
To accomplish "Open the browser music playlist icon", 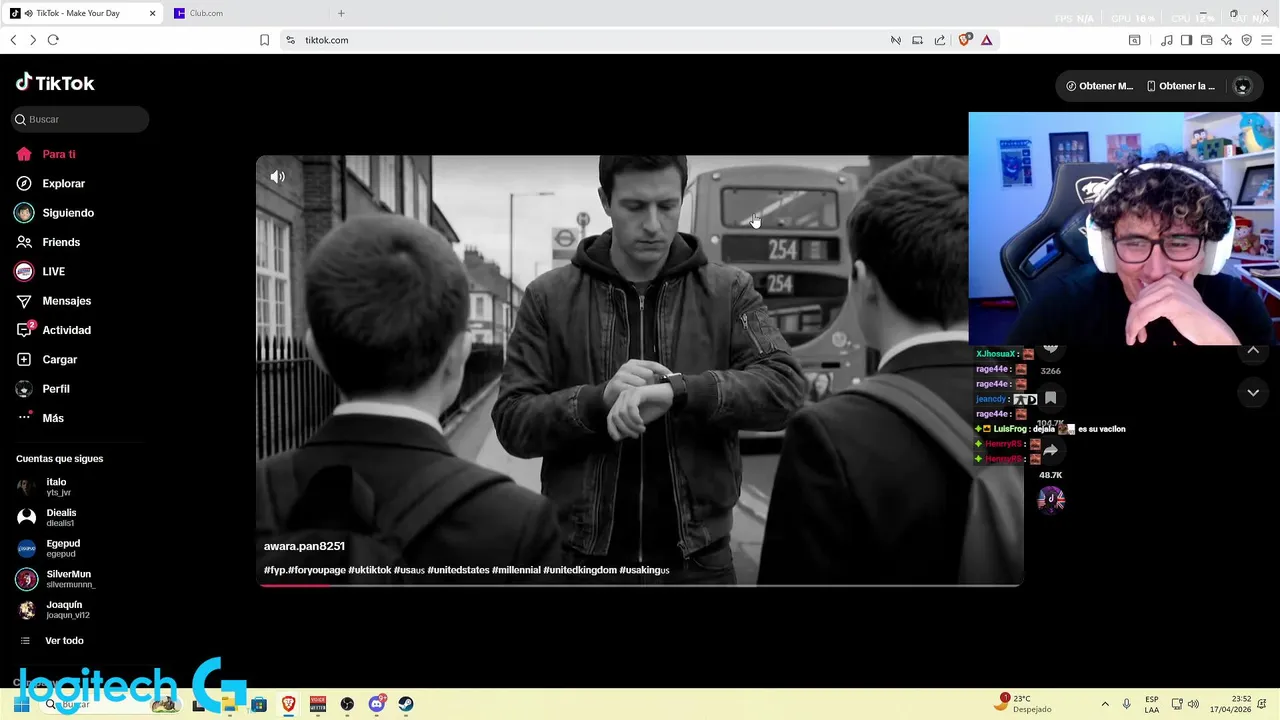I will (x=1166, y=40).
